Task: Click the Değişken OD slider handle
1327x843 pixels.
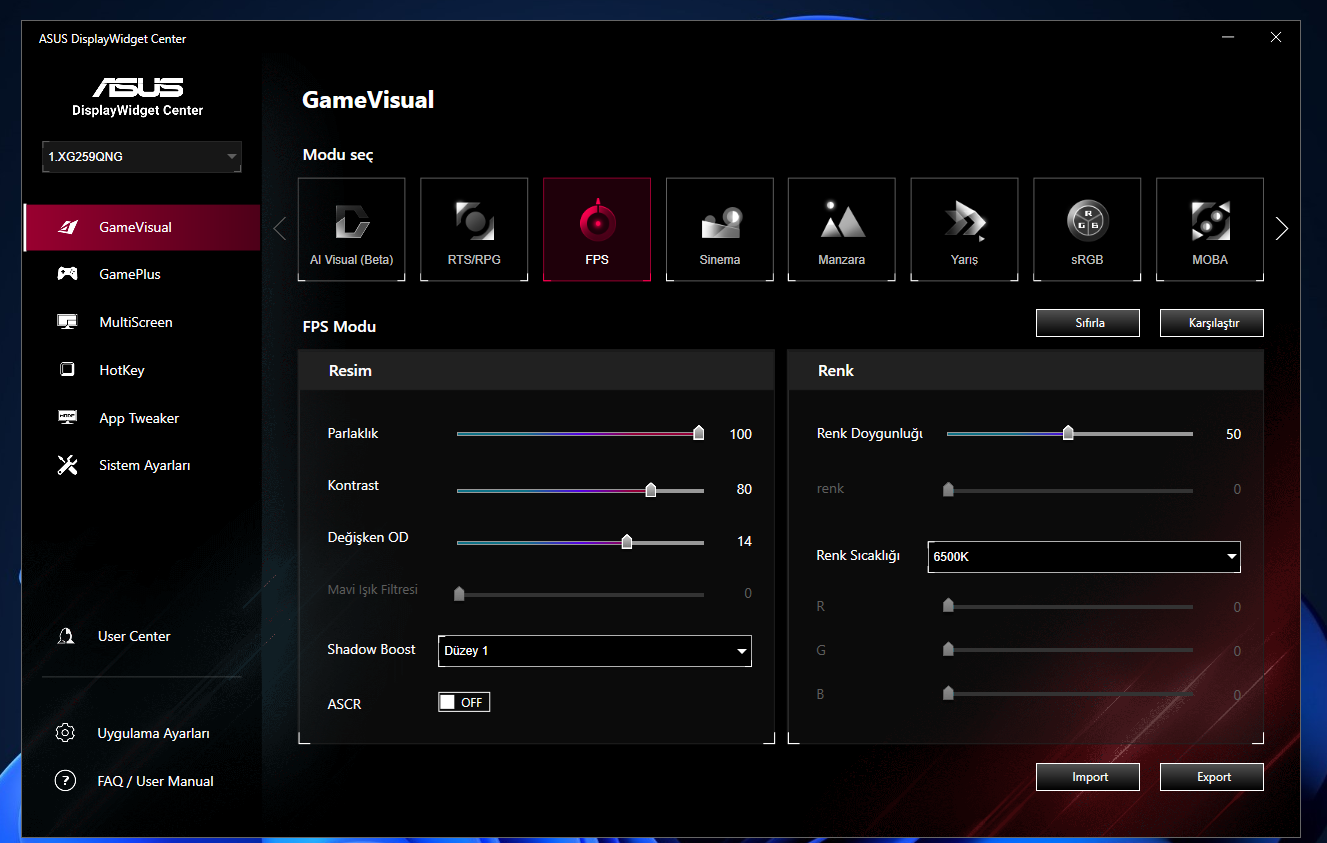Action: (627, 541)
